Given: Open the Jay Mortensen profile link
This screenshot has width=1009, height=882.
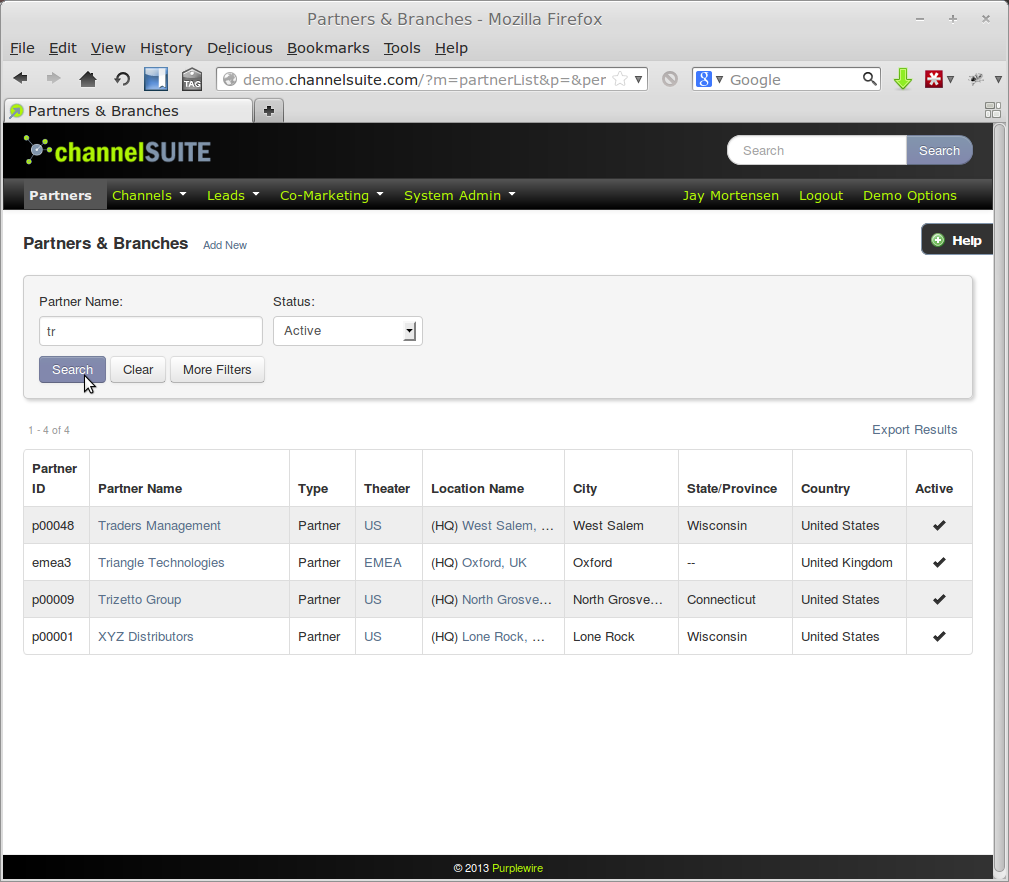Looking at the screenshot, I should click(x=730, y=196).
